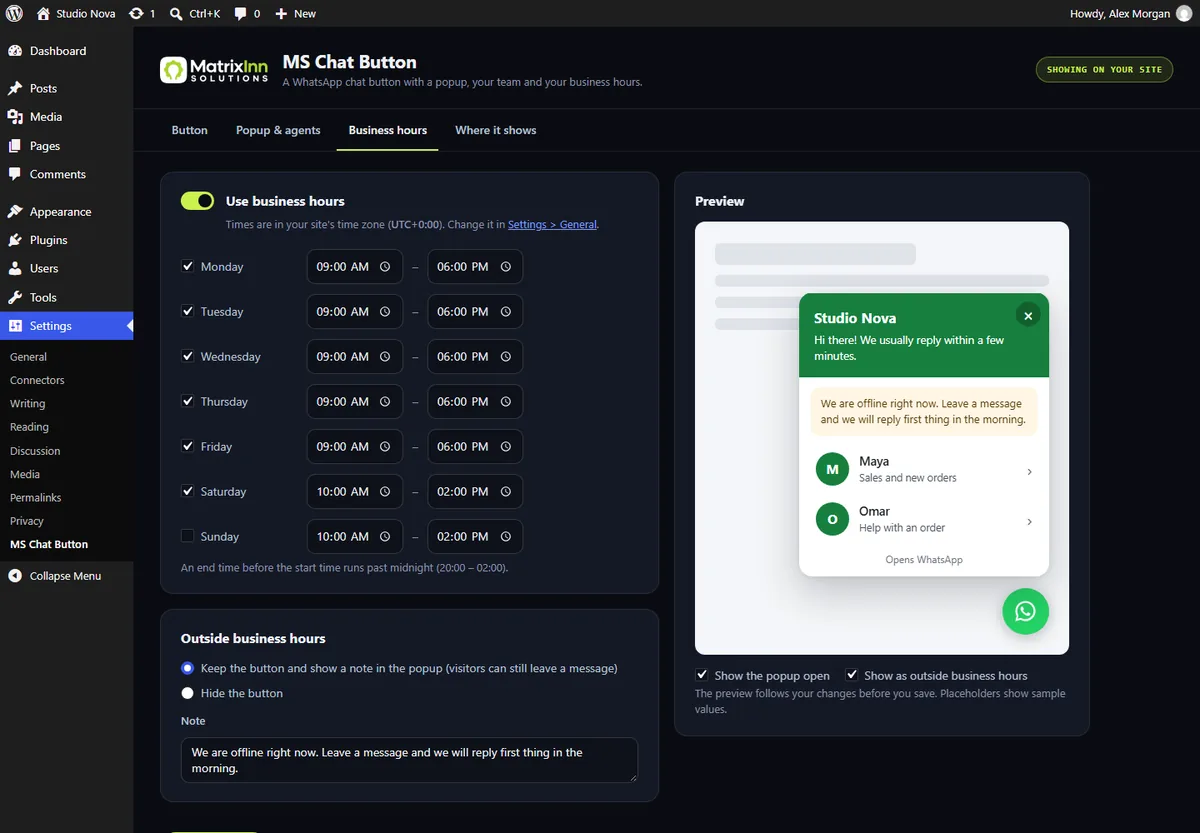The width and height of the screenshot is (1200, 833).
Task: Click the Media sidebar icon
Action: coord(15,117)
